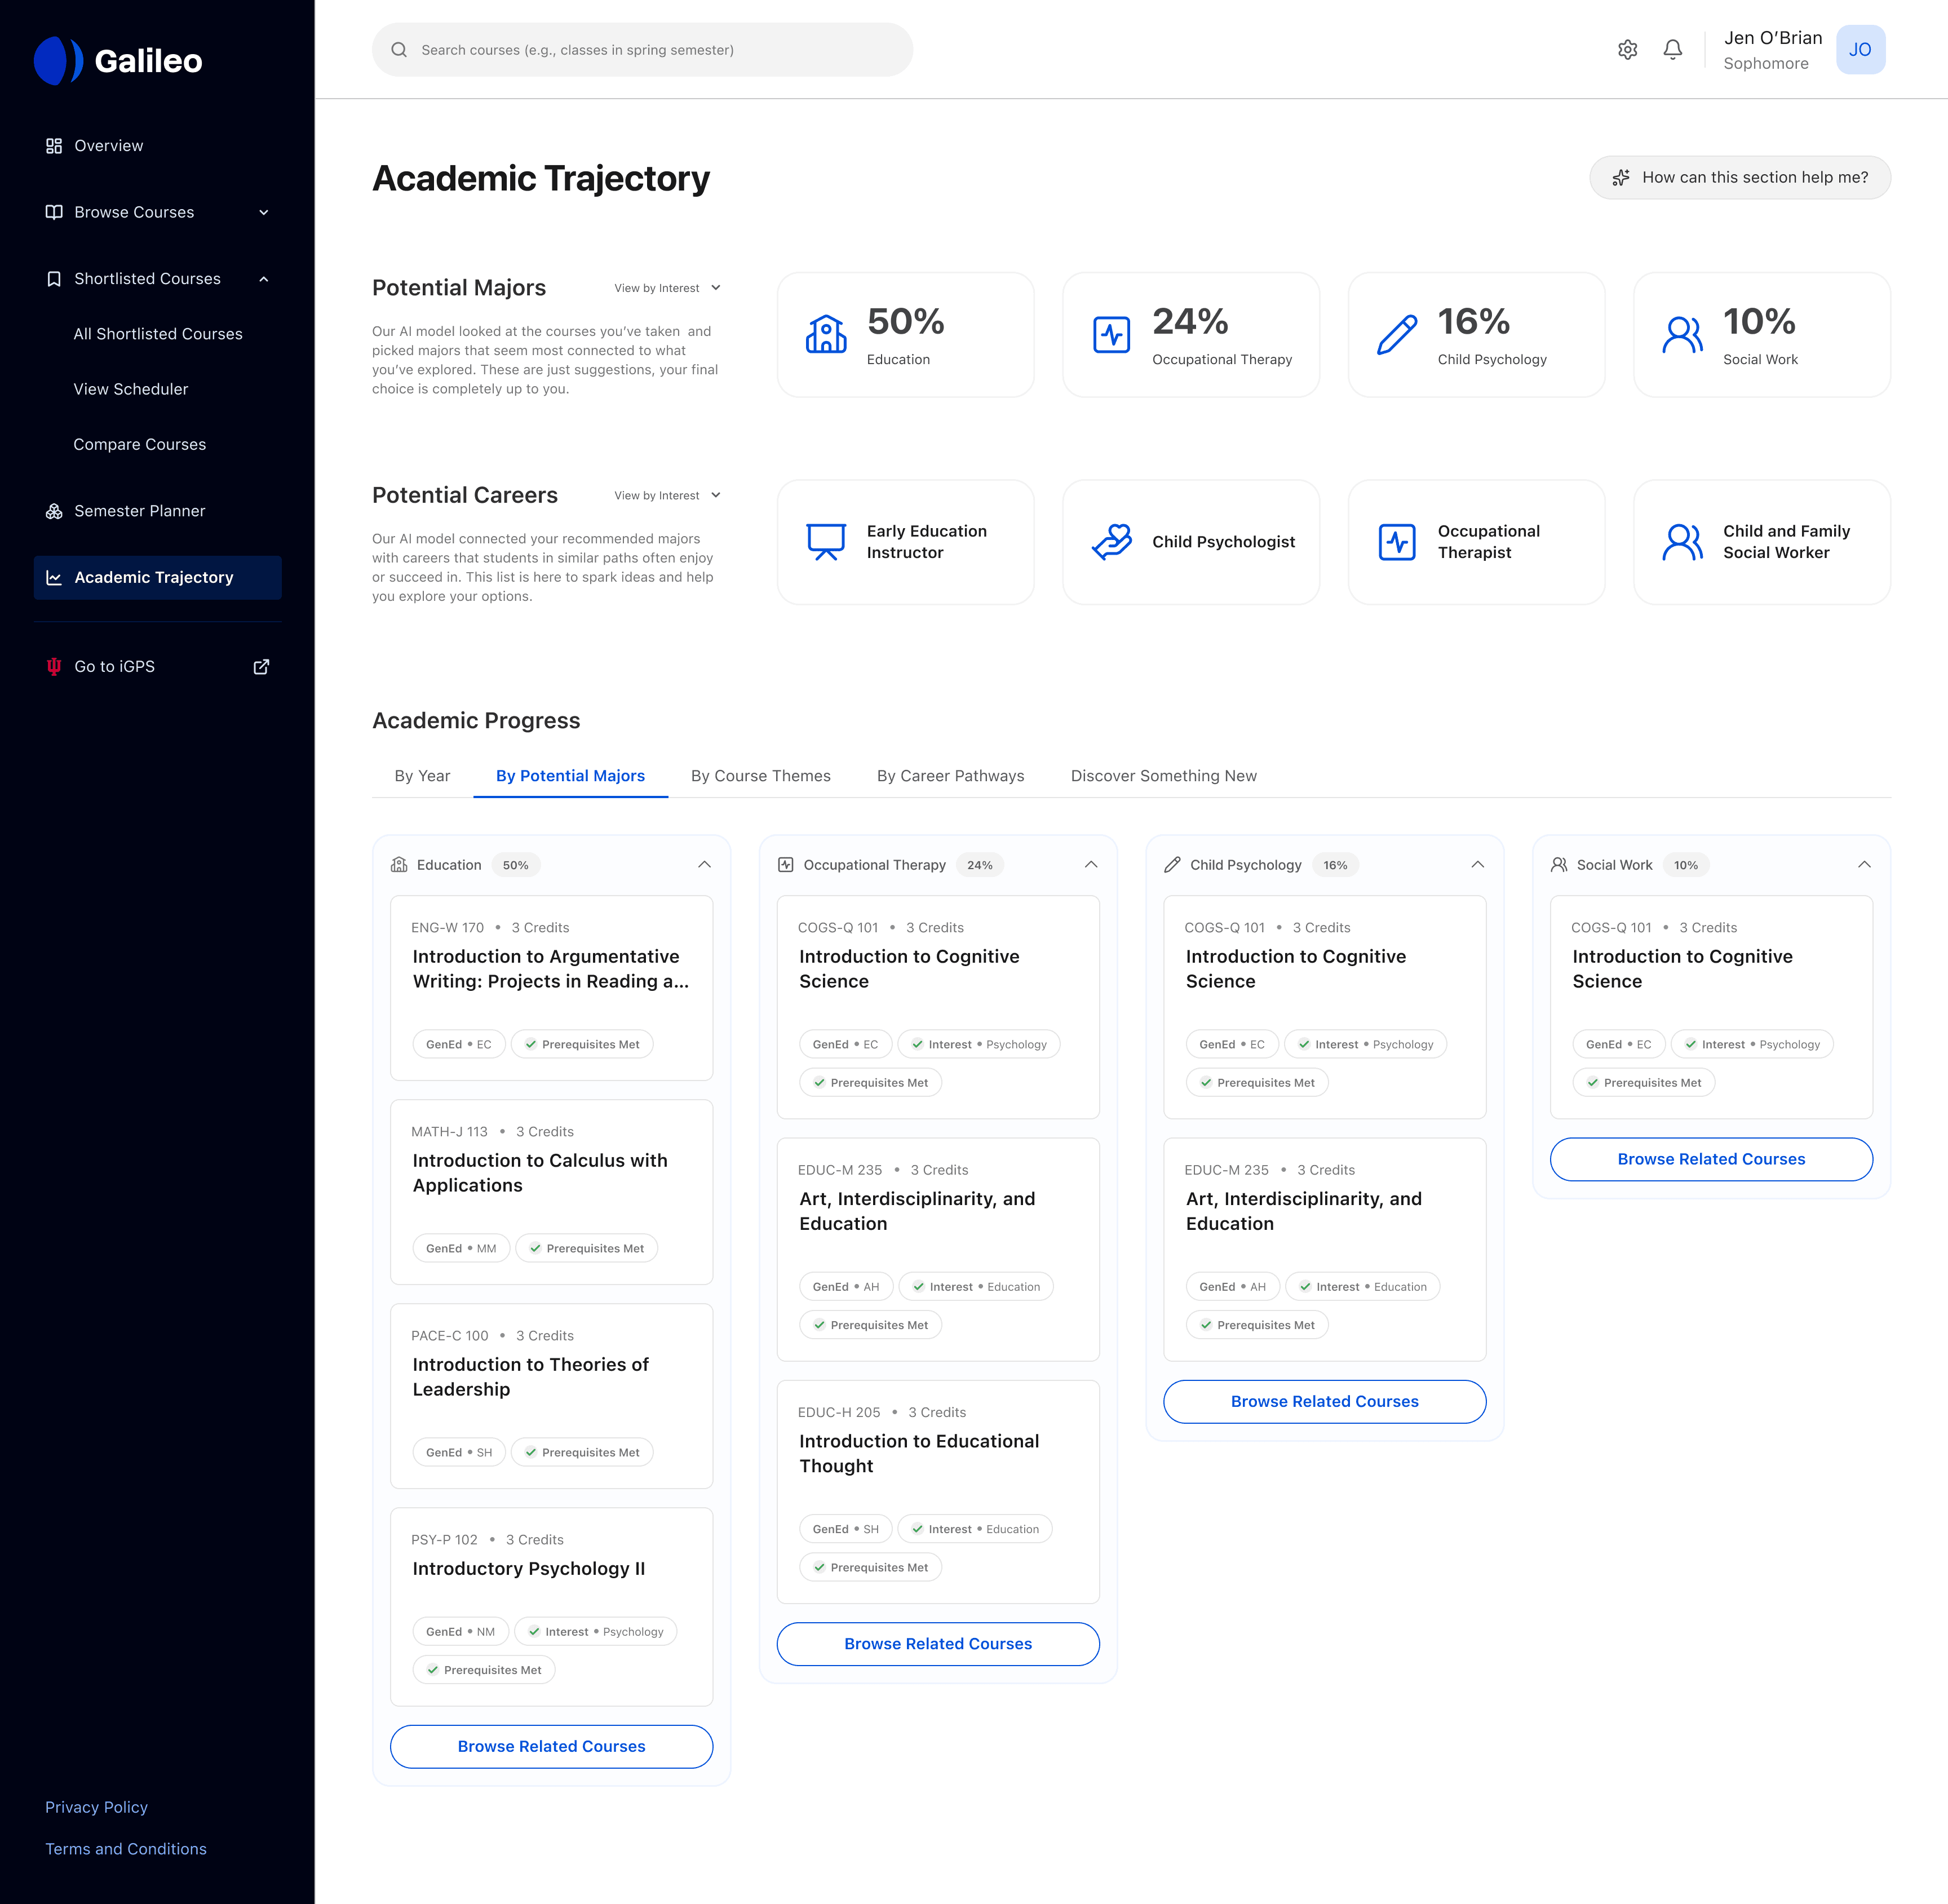1948x1904 pixels.
Task: Open the Go to iGPS external link icon
Action: pos(261,667)
